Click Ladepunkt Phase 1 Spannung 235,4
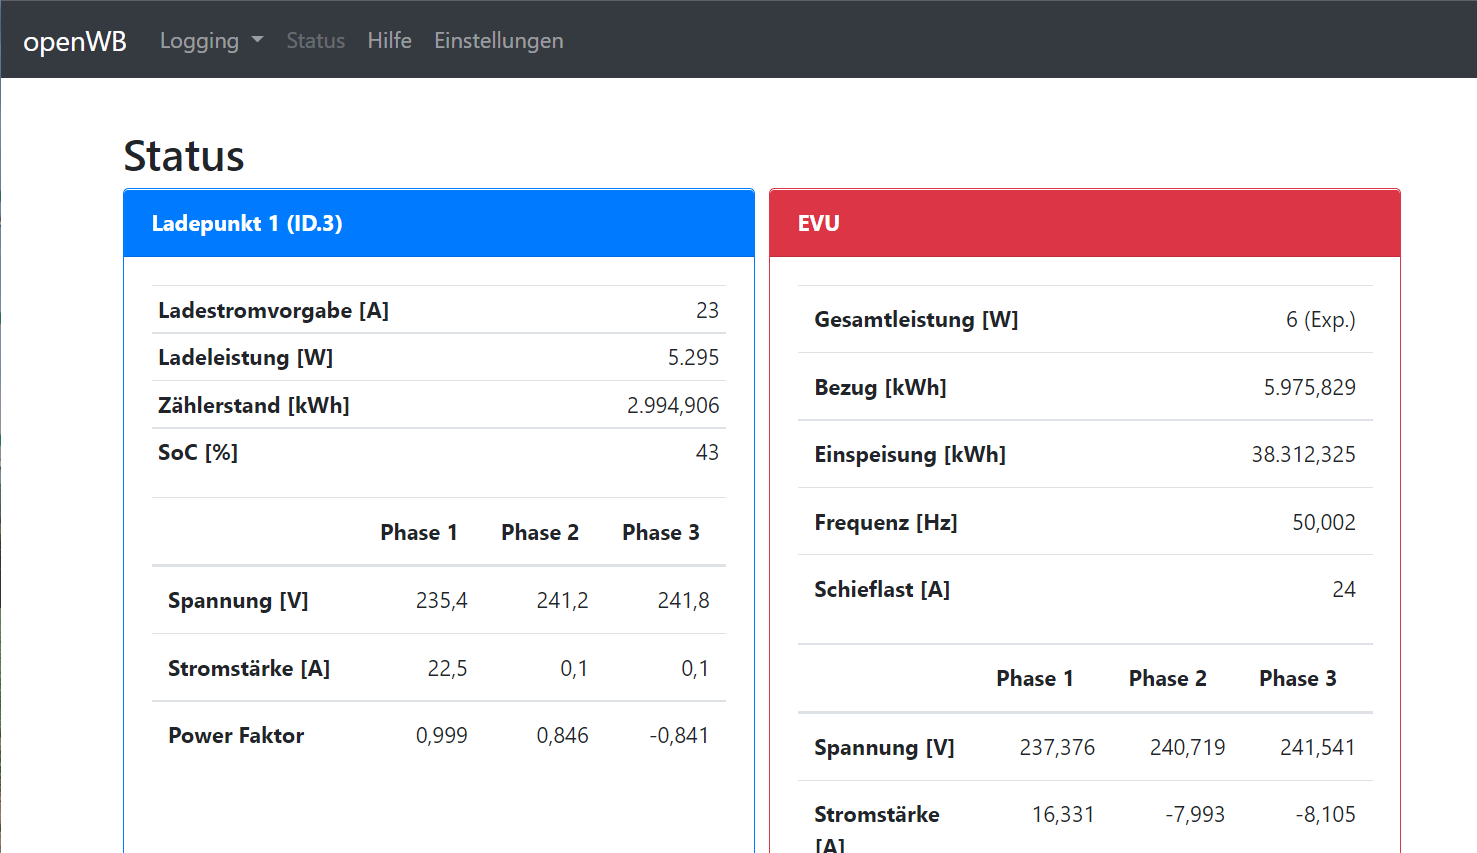The height and width of the screenshot is (853, 1477). pyautogui.click(x=441, y=600)
